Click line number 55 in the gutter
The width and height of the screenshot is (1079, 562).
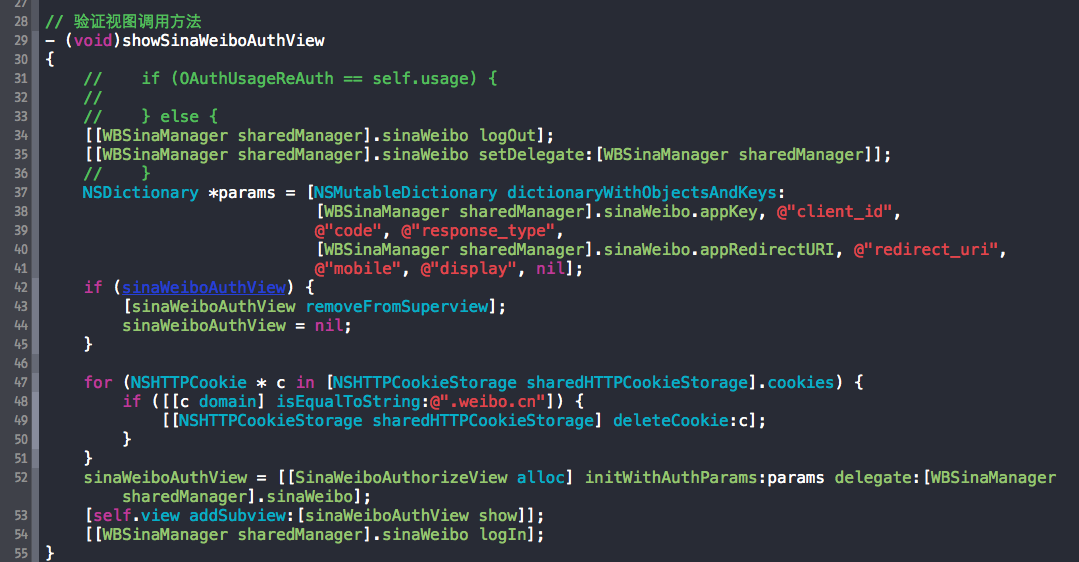click(x=21, y=553)
